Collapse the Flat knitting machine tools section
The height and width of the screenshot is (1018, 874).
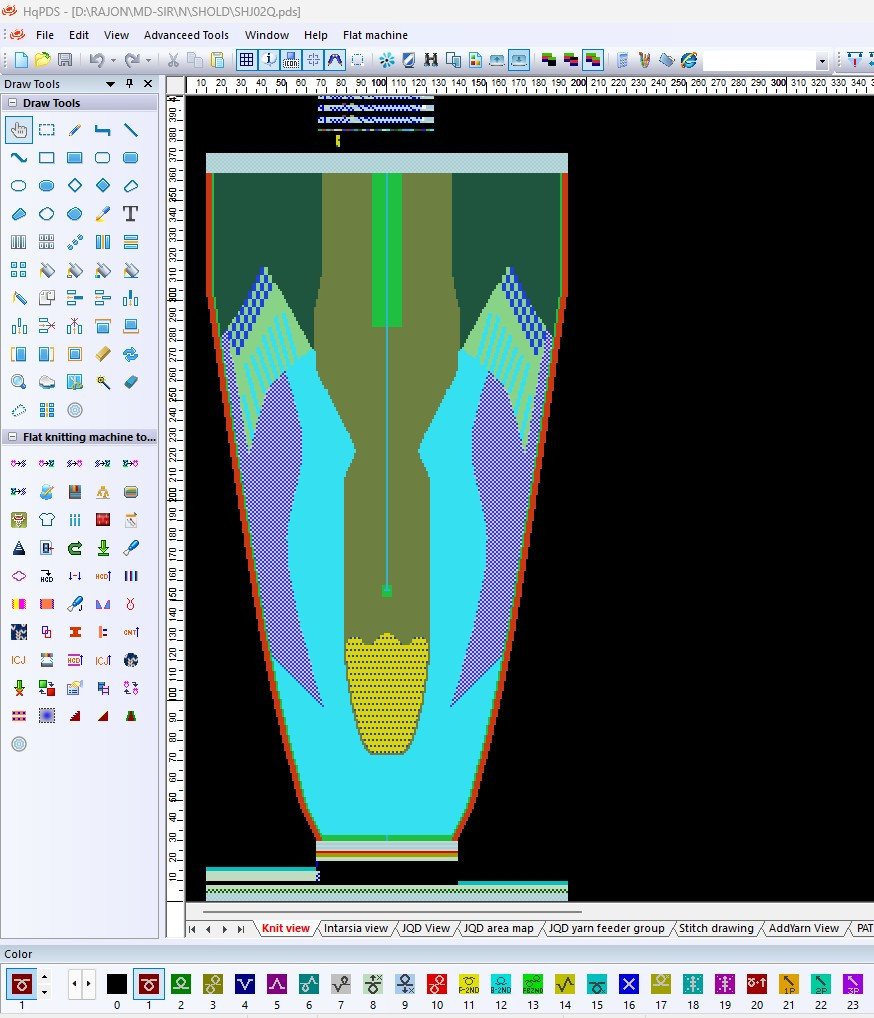(12, 437)
